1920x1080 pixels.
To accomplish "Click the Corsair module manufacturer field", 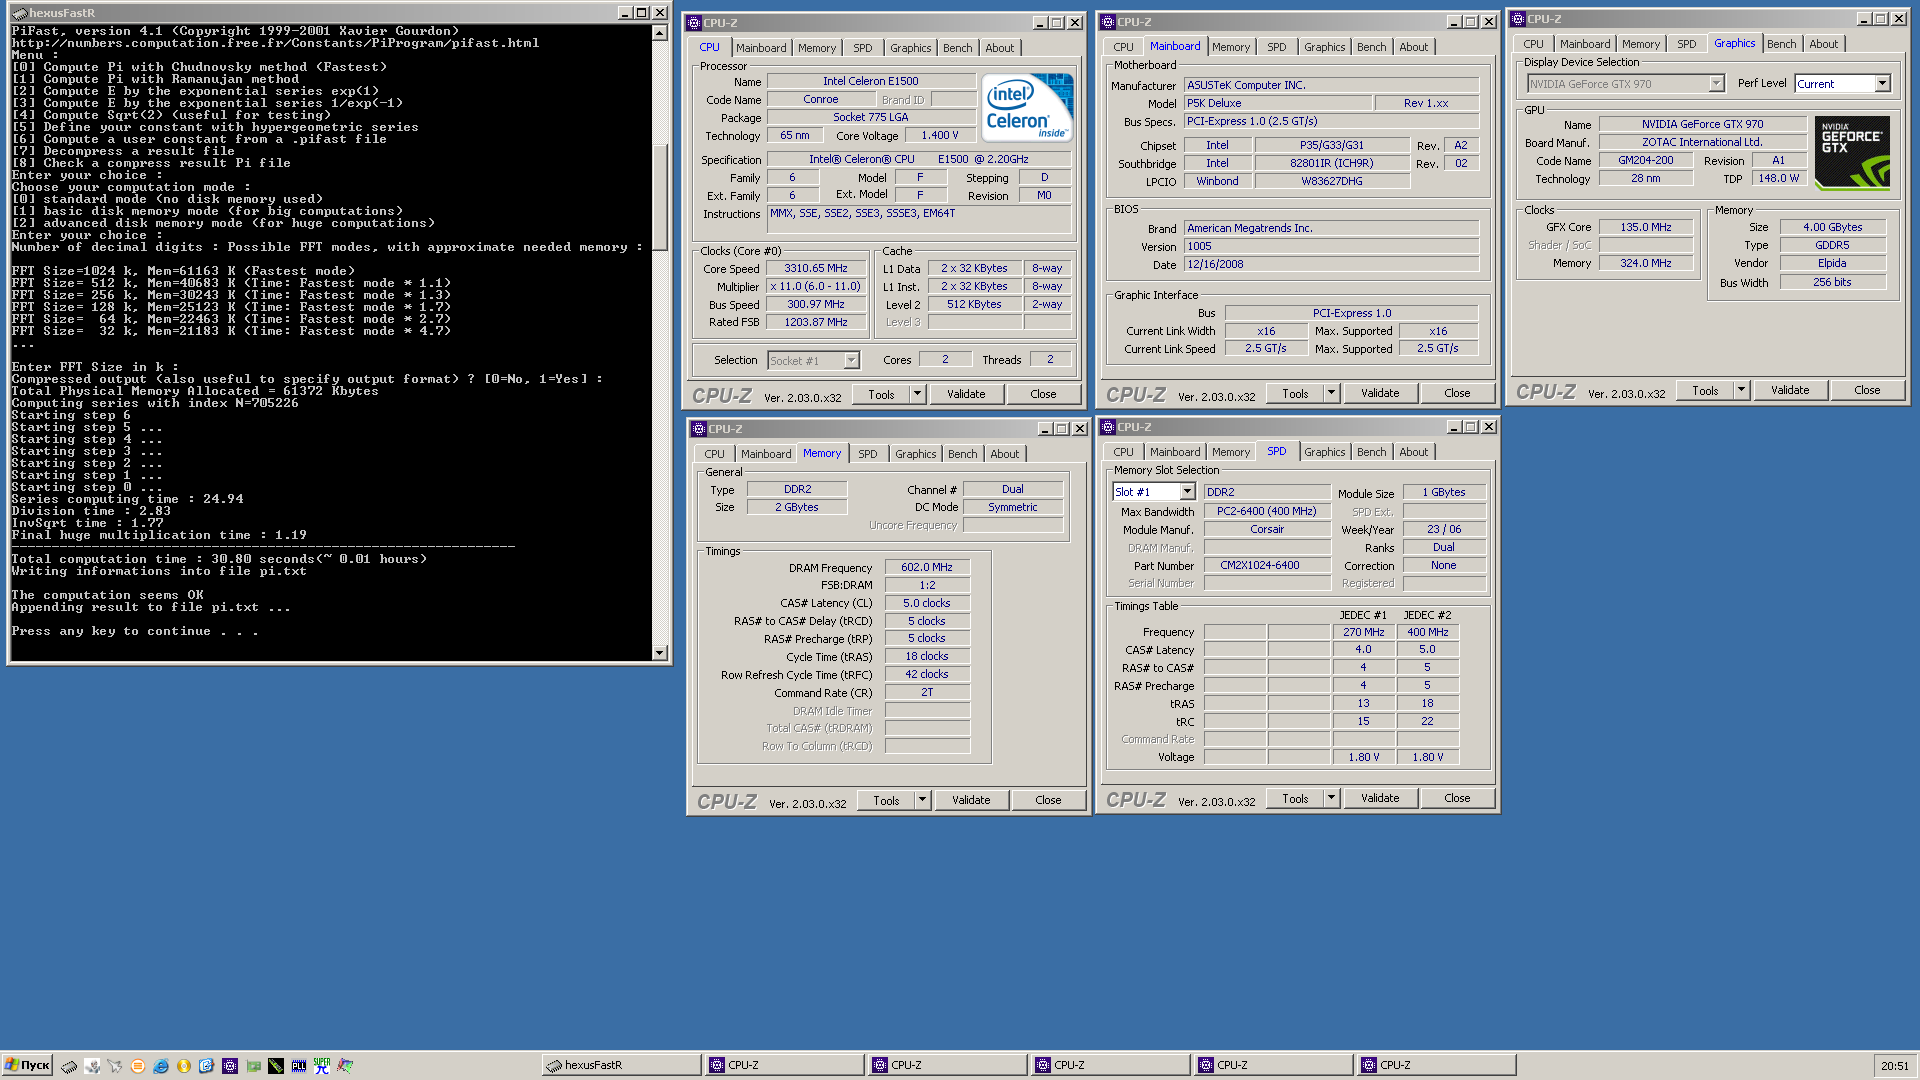I will click(1267, 529).
